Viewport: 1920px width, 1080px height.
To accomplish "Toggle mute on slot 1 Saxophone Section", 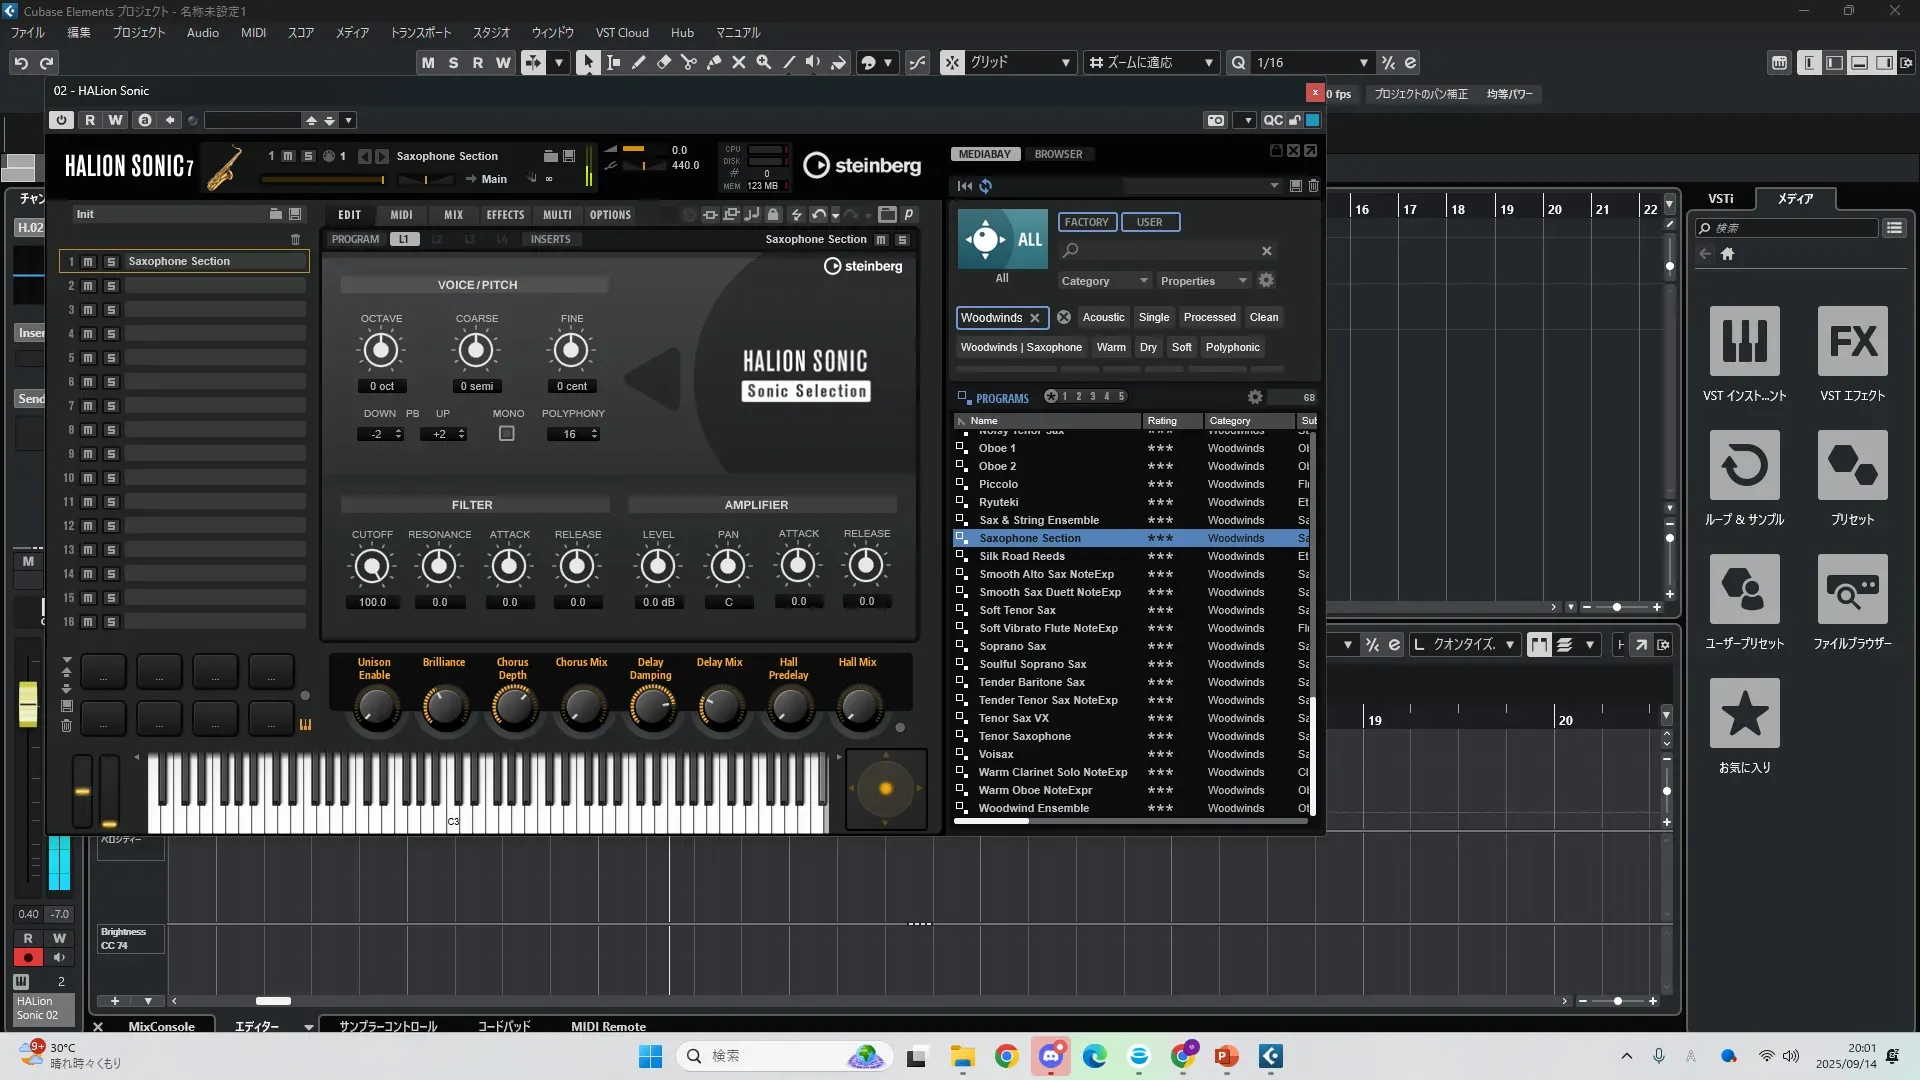I will [x=88, y=262].
